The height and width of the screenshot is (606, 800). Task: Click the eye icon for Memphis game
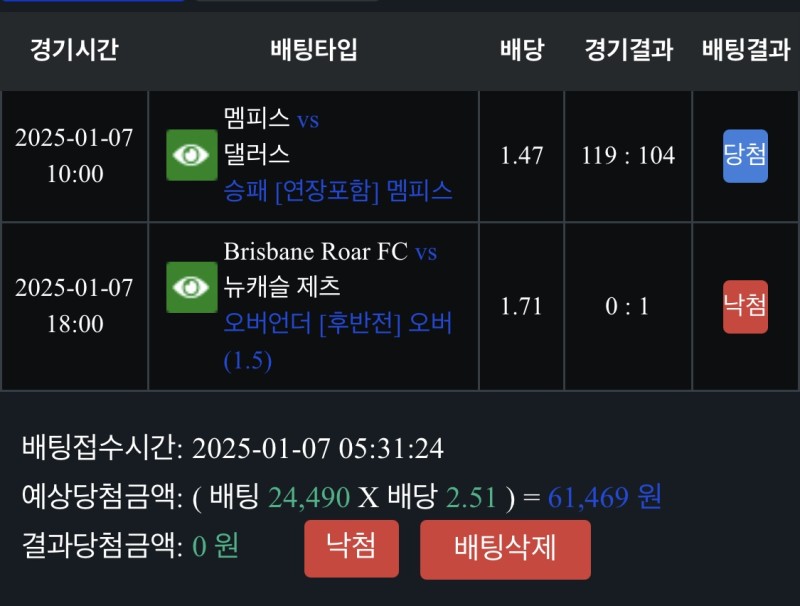(x=191, y=155)
